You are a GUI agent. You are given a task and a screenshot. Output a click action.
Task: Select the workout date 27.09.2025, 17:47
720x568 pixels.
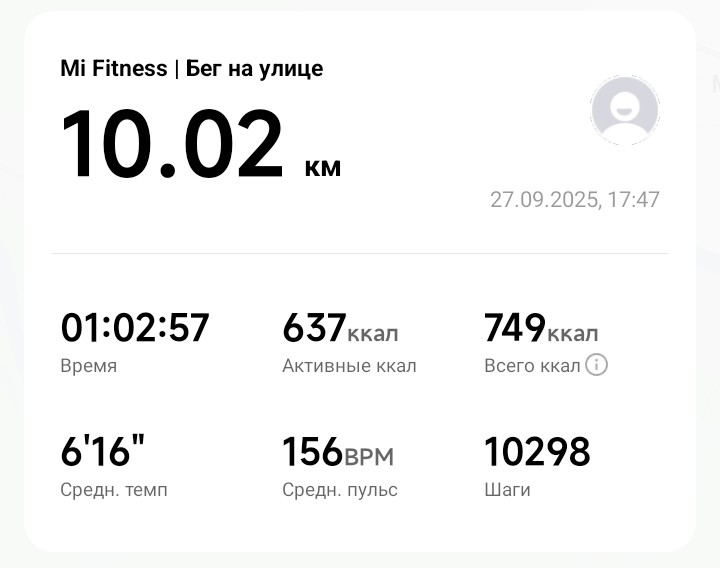pyautogui.click(x=574, y=199)
